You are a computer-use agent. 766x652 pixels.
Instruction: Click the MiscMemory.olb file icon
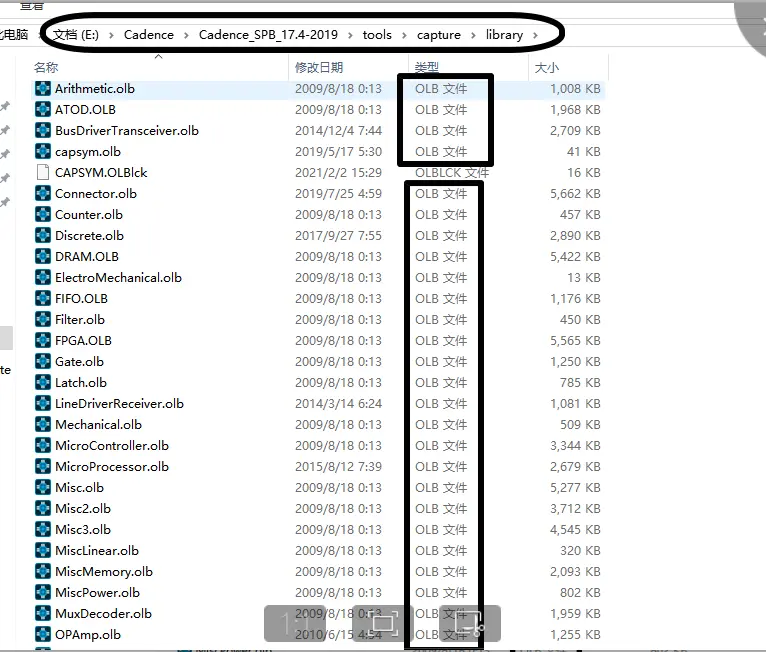tap(43, 572)
